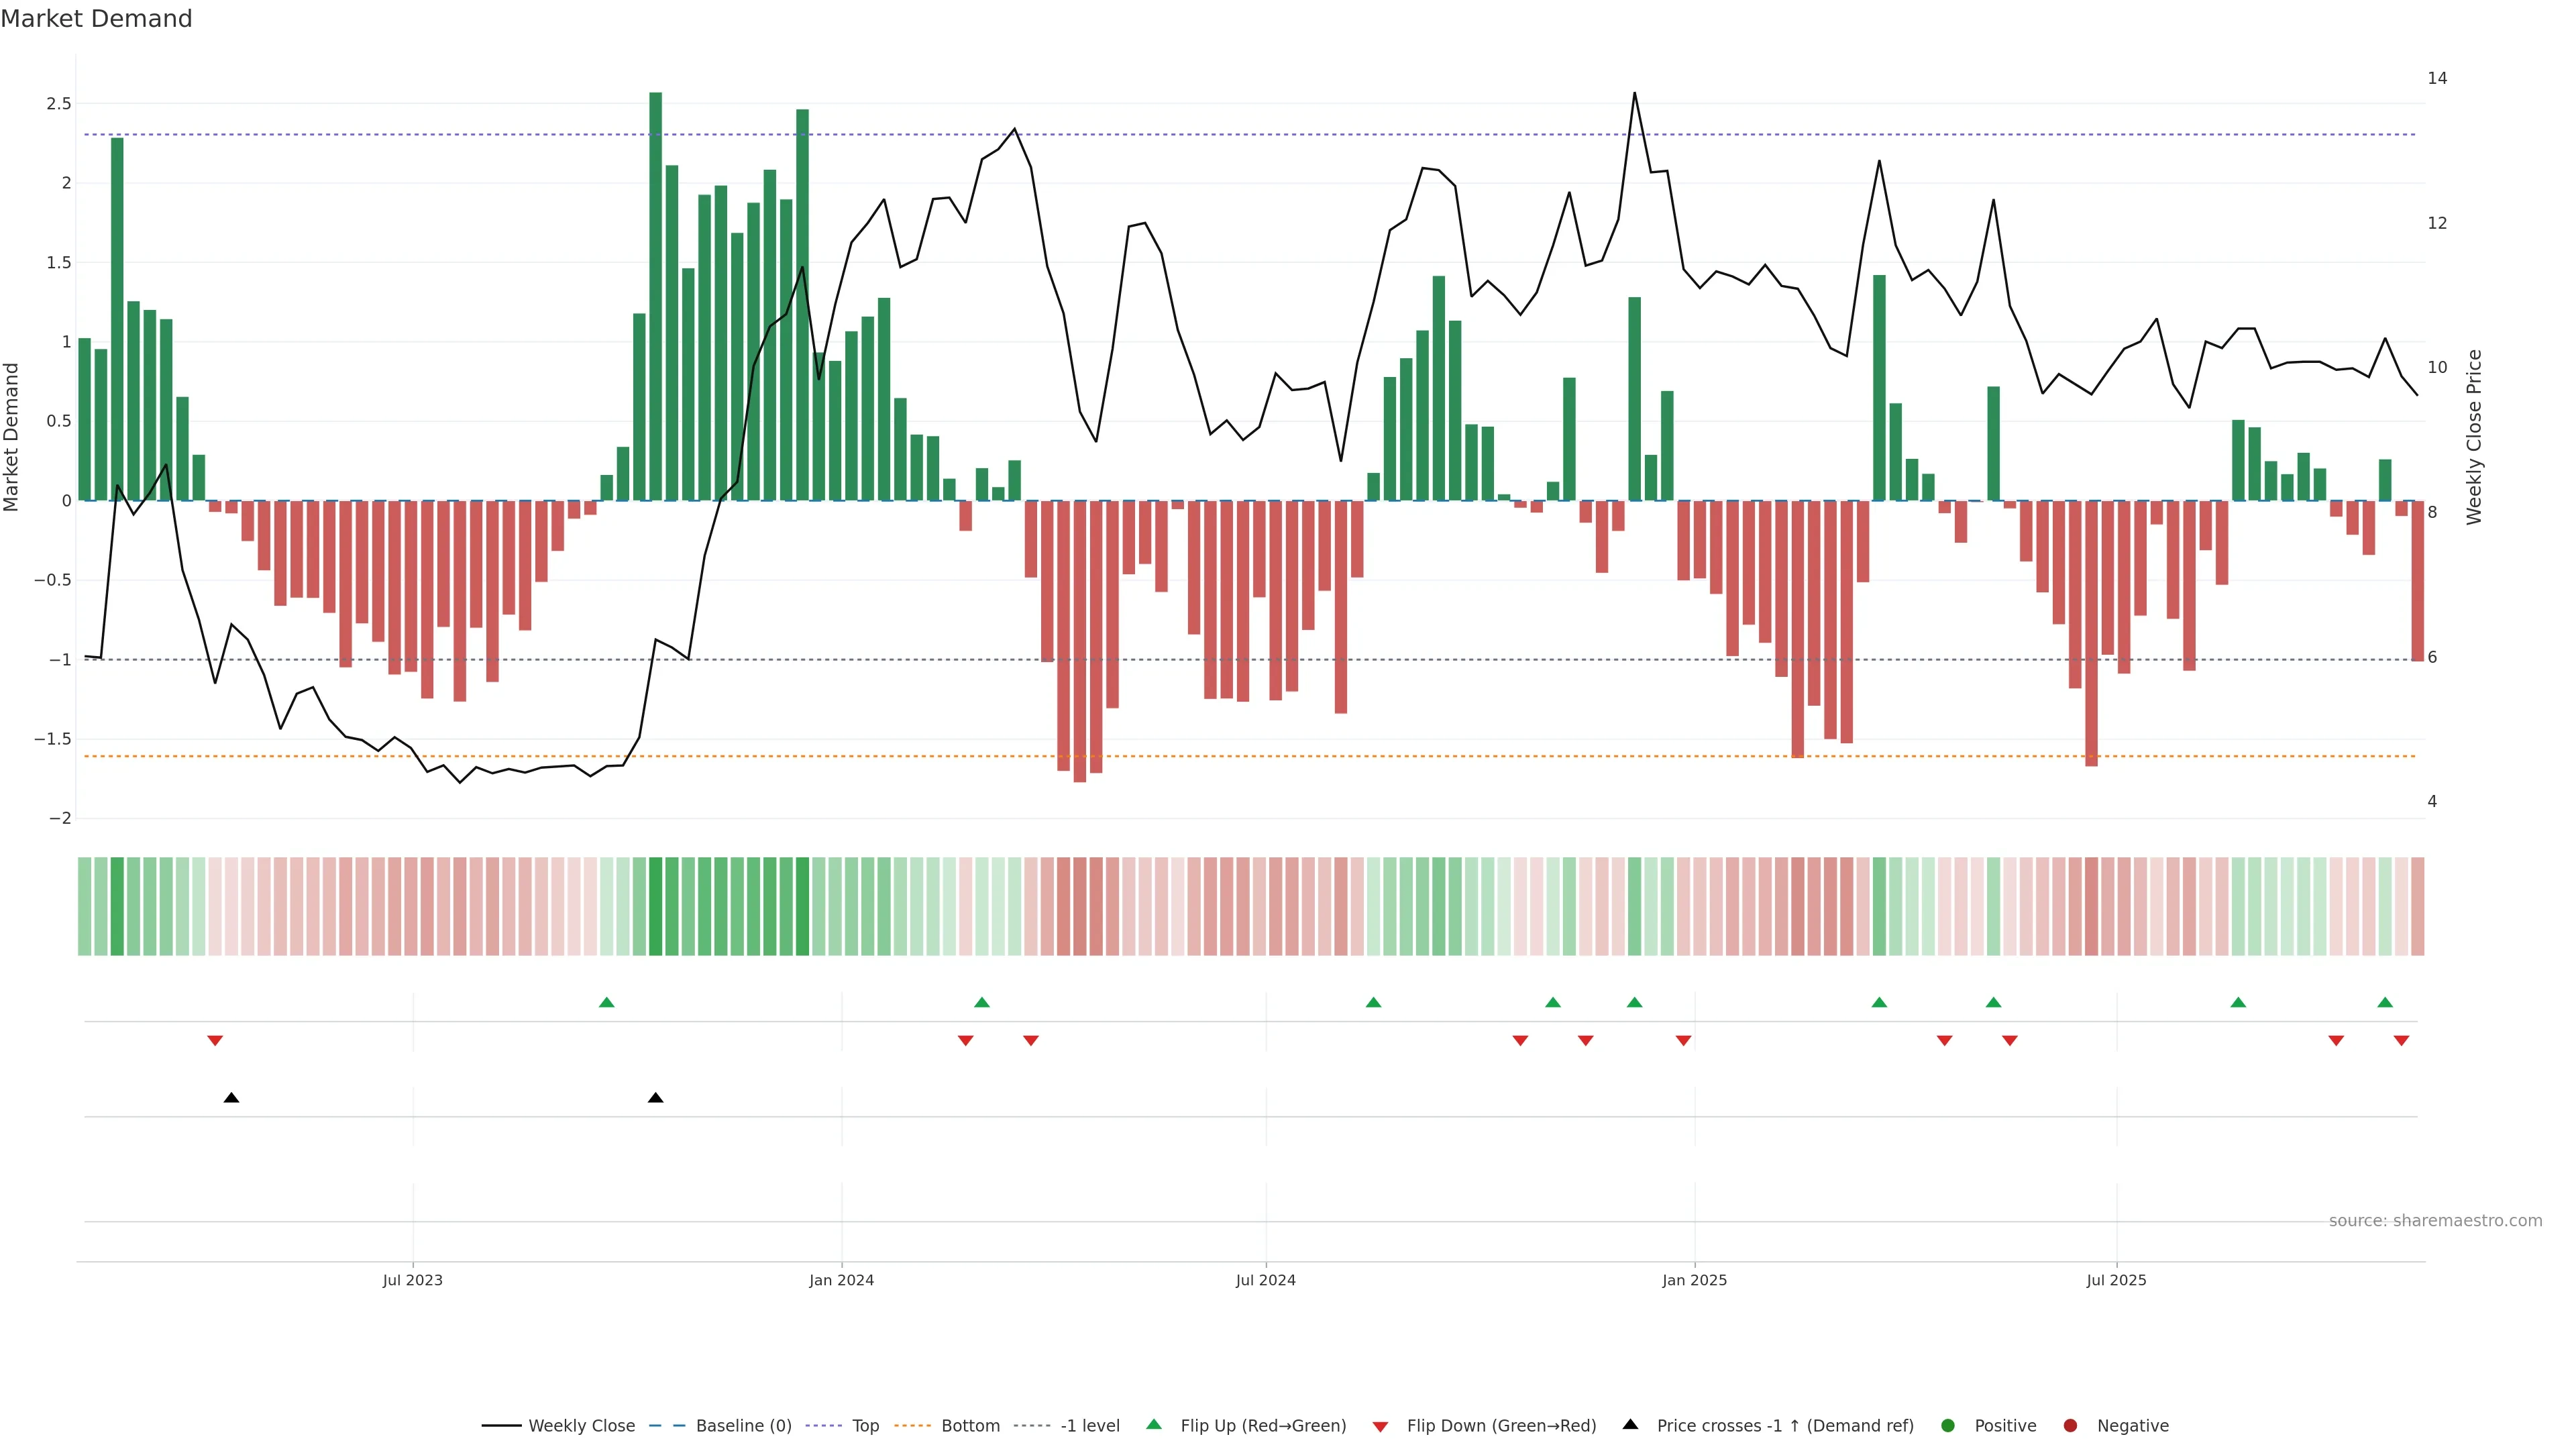Screen dimensions: 2576x1449
Task: Click the Negative red circle legend icon
Action: coord(2070,1426)
